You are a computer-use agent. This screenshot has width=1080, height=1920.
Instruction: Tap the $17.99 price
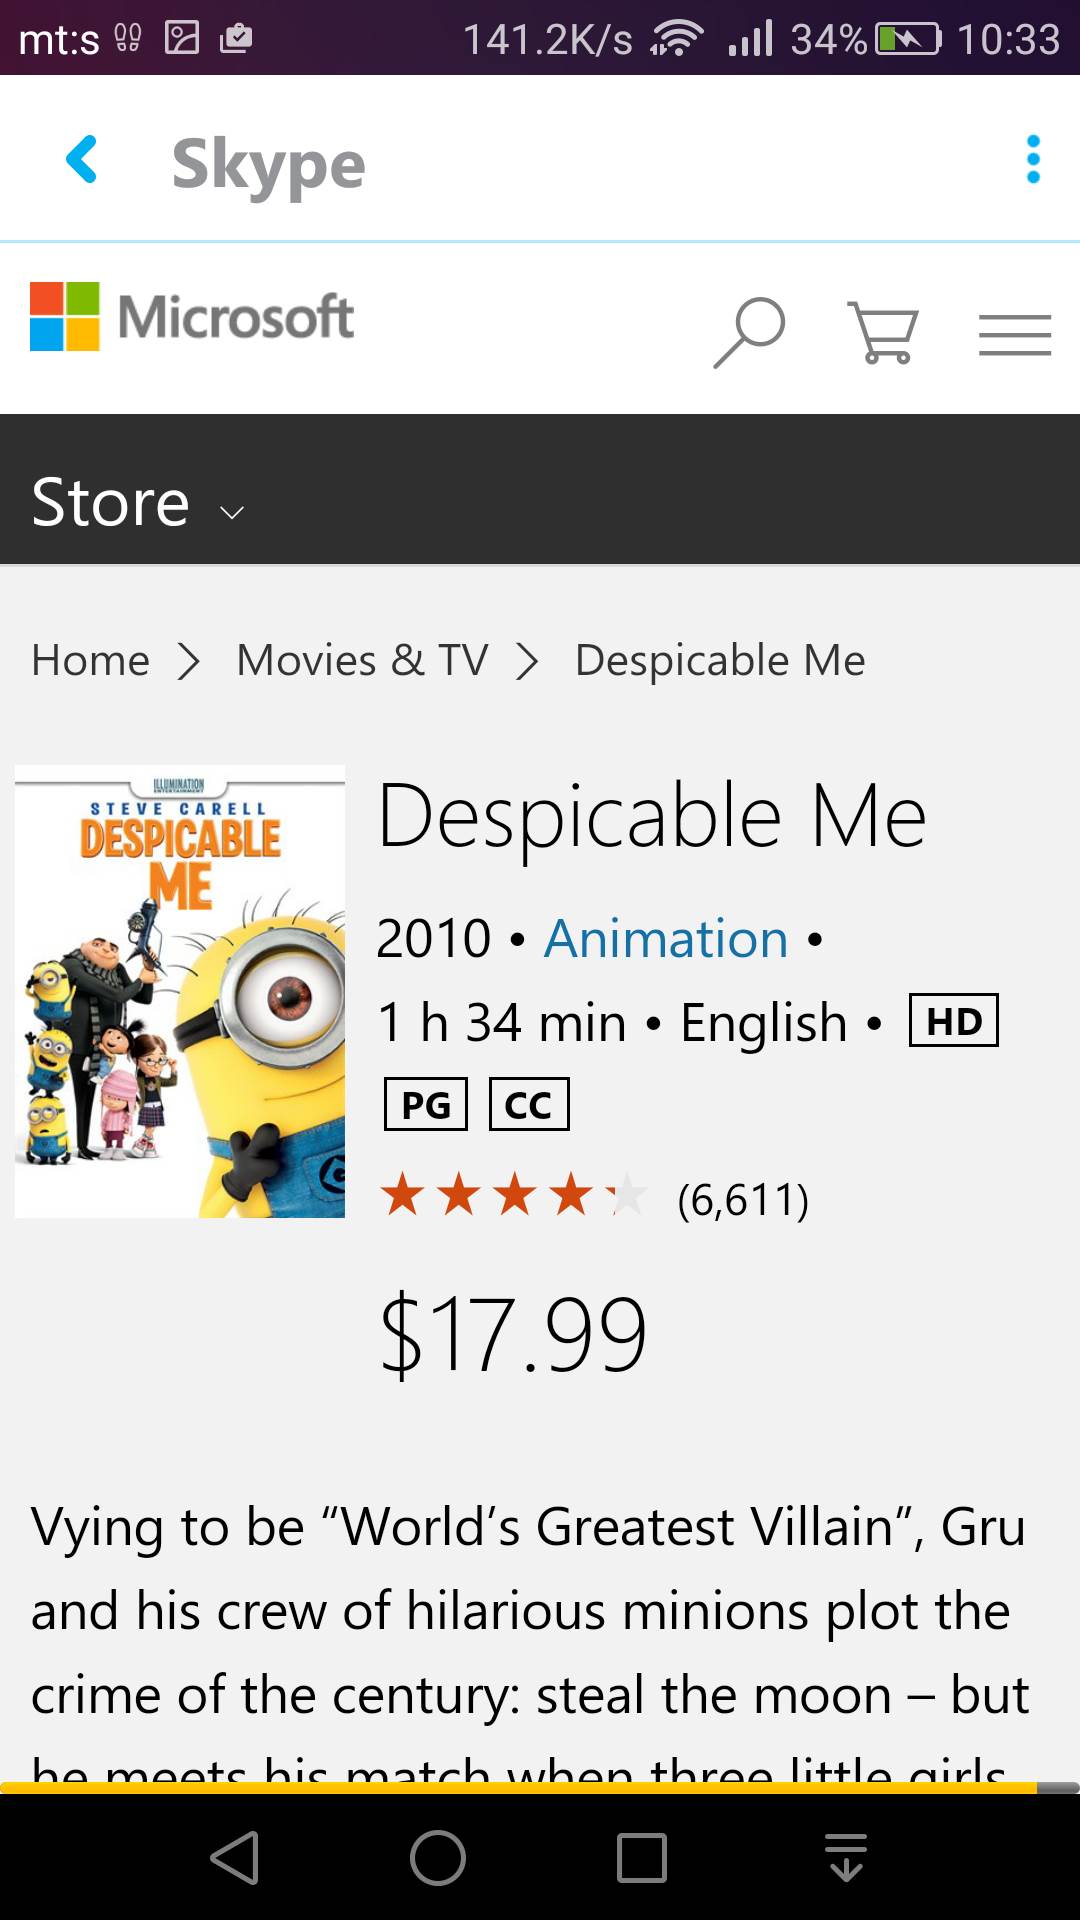tap(513, 1335)
